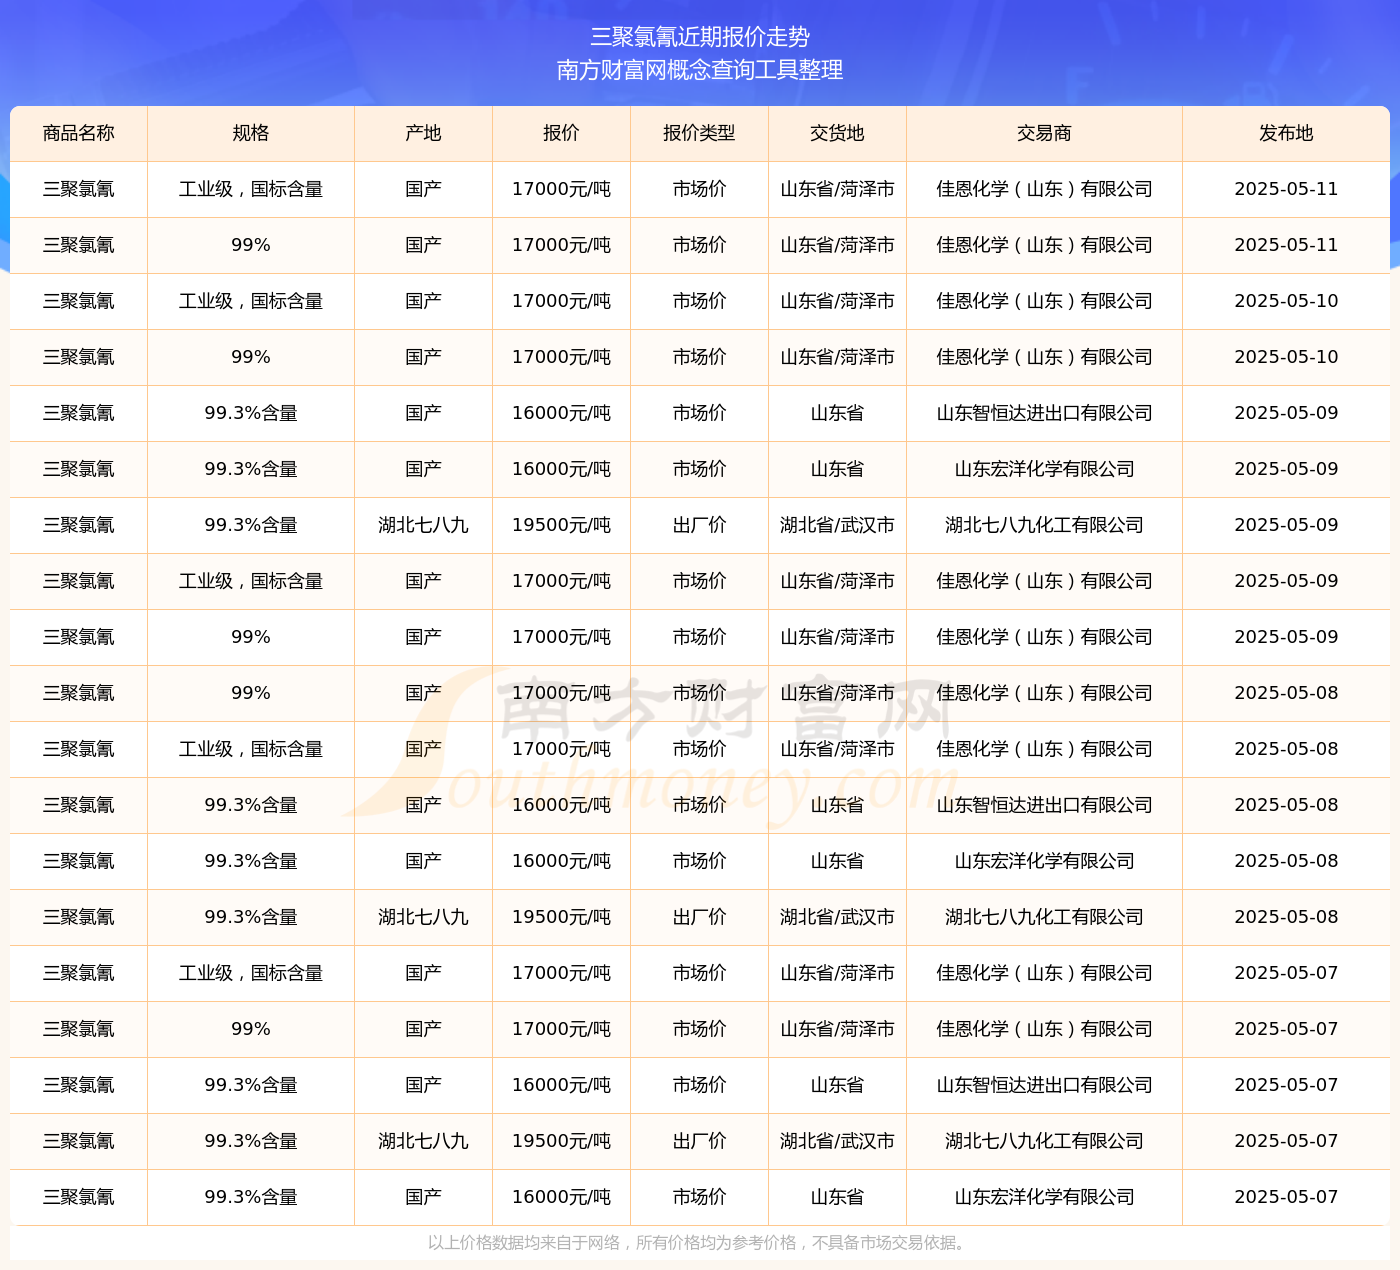Click 99% spec in the 2025-05-07 row
This screenshot has width=1400, height=1270.
coord(251,1029)
